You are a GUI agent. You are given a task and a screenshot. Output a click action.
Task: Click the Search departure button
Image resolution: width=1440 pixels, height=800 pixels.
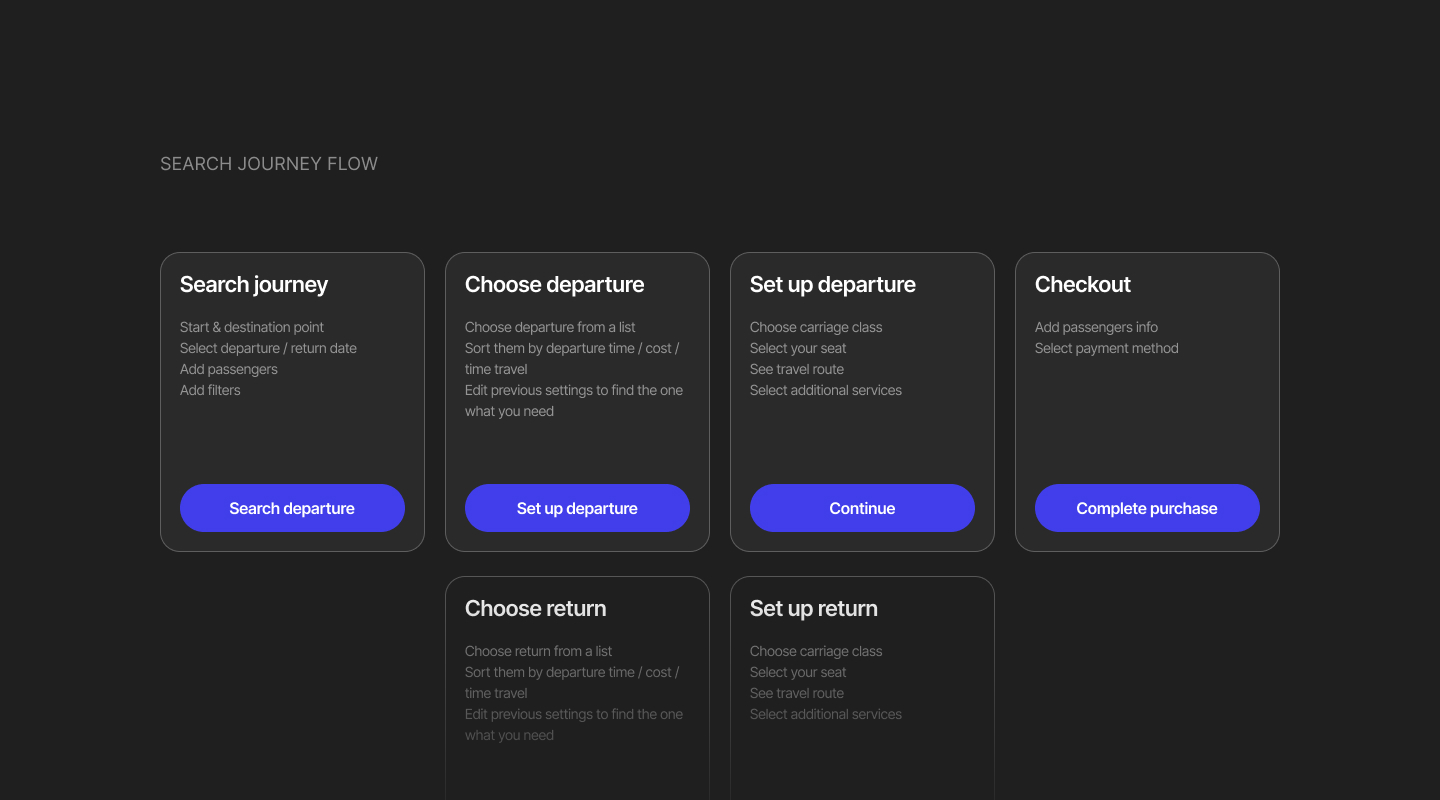[292, 508]
